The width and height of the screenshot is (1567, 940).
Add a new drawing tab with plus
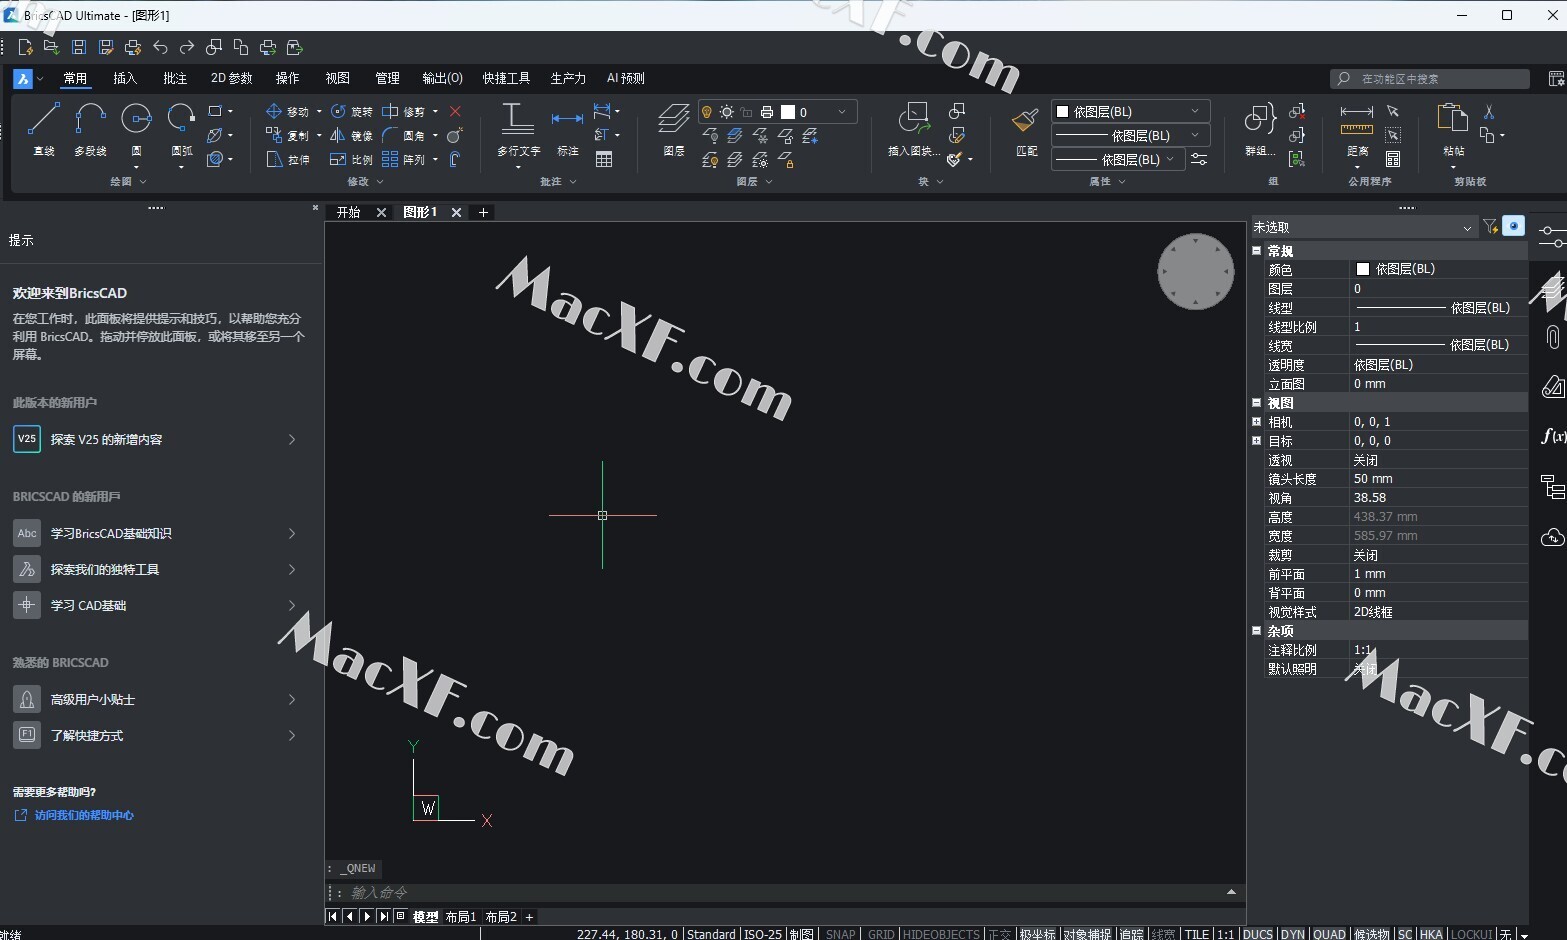(x=483, y=212)
